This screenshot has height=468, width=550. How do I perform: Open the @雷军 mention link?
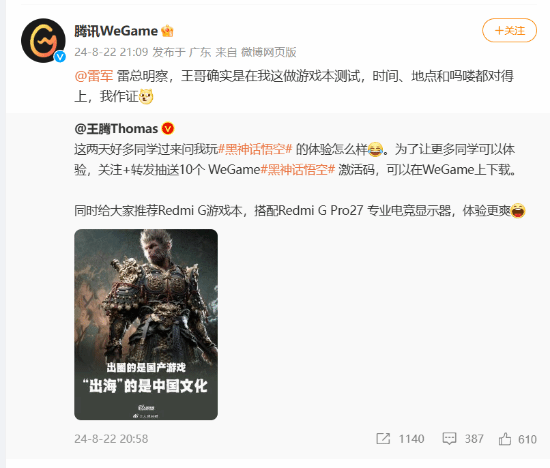coord(94,76)
